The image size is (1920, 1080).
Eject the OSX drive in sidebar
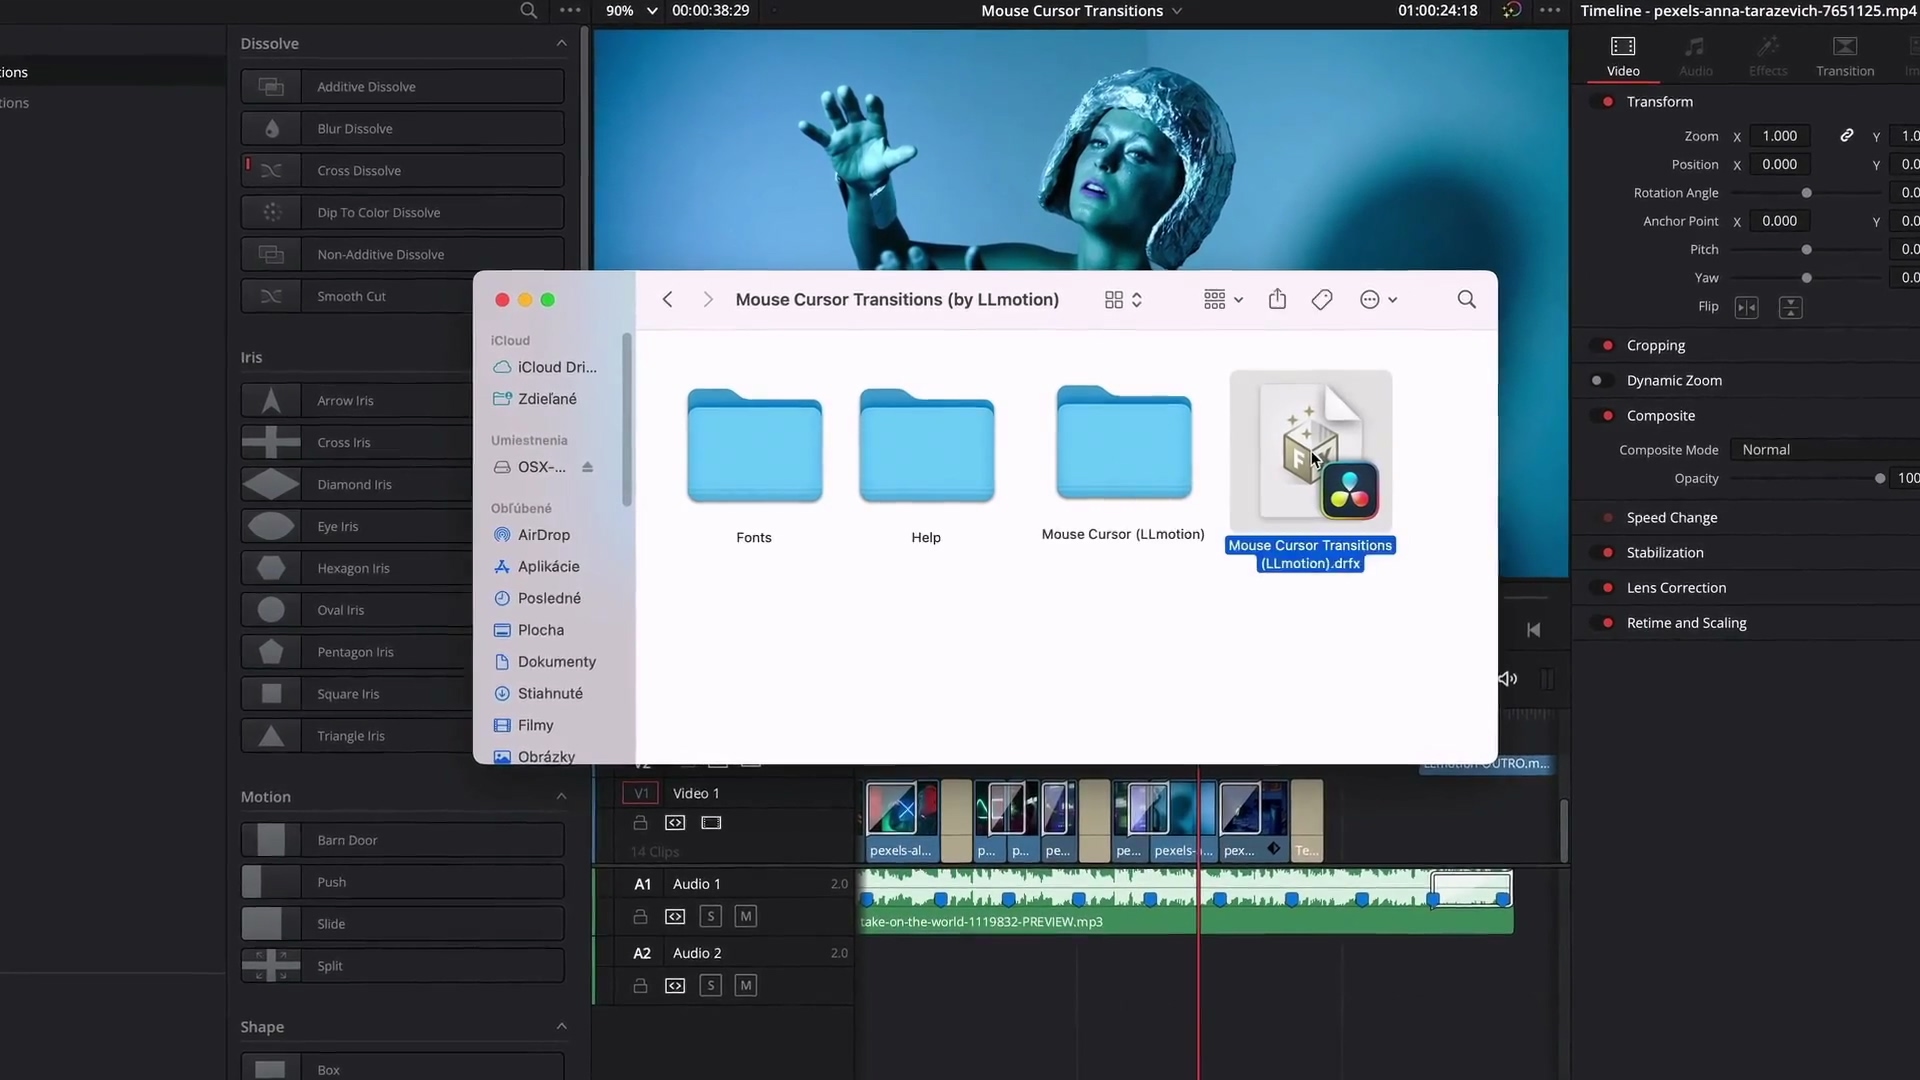[x=588, y=467]
